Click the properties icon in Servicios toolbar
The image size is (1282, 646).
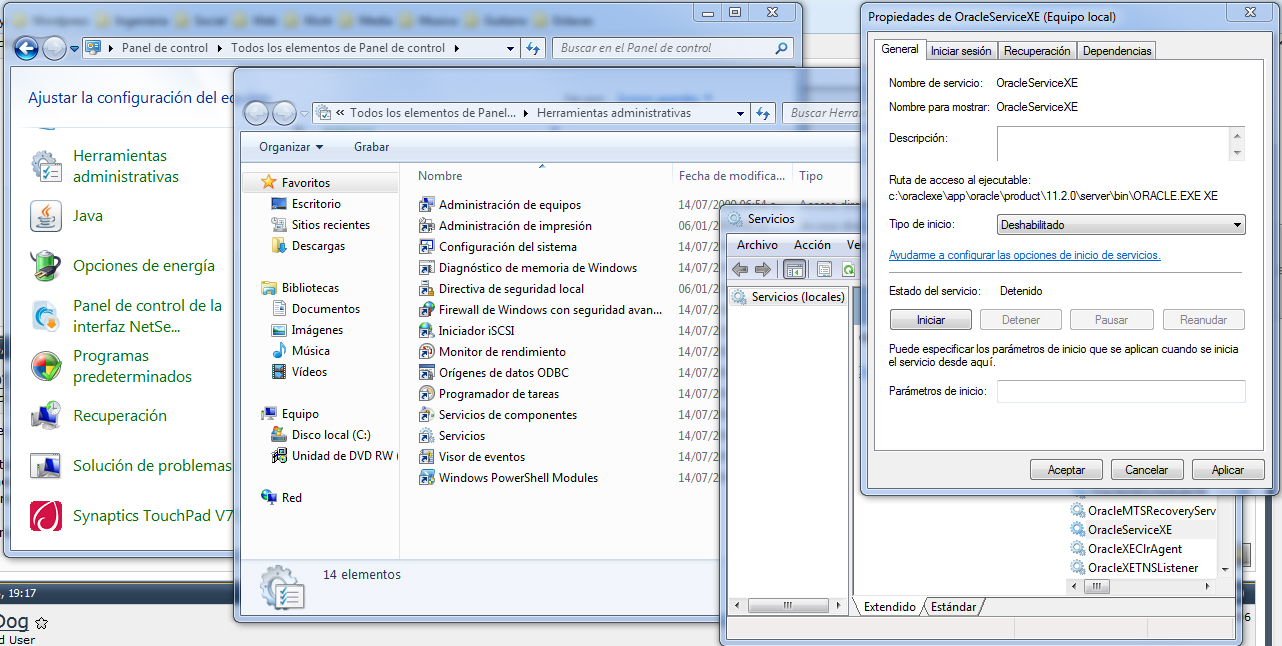pos(825,269)
